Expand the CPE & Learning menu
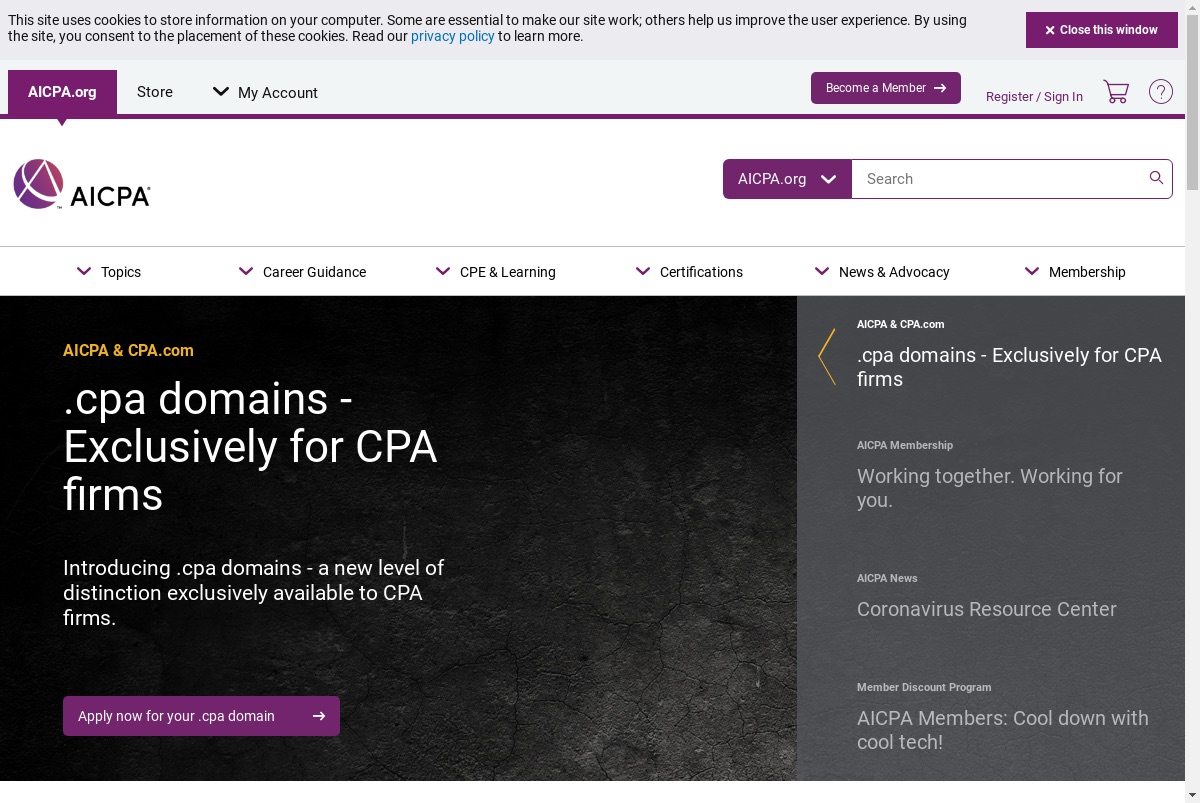 pos(496,272)
